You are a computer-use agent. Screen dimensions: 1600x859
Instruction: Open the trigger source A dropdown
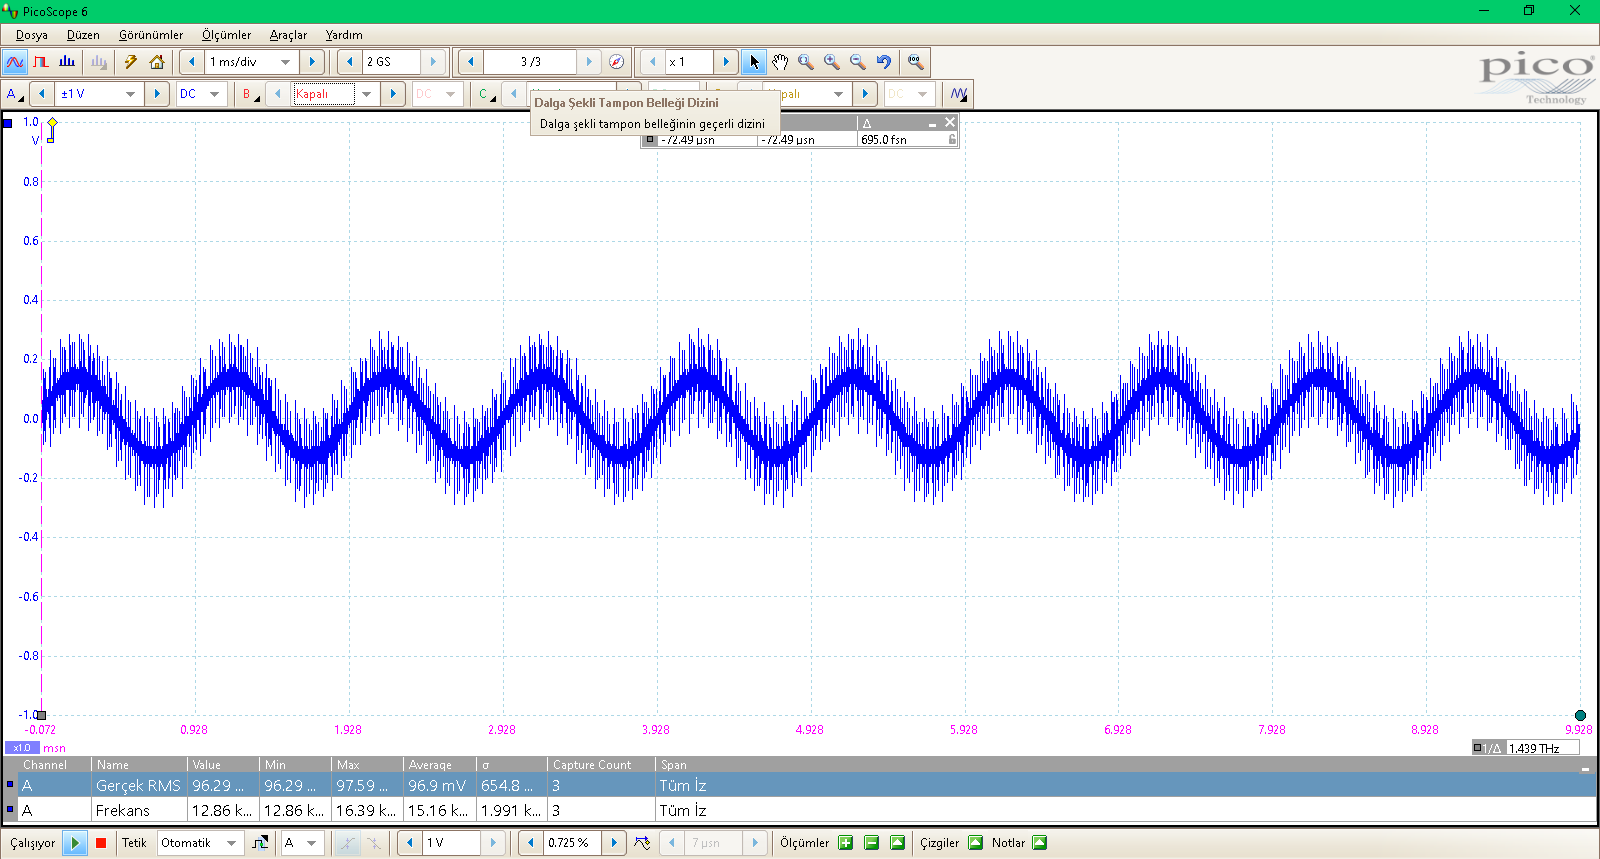click(x=311, y=843)
